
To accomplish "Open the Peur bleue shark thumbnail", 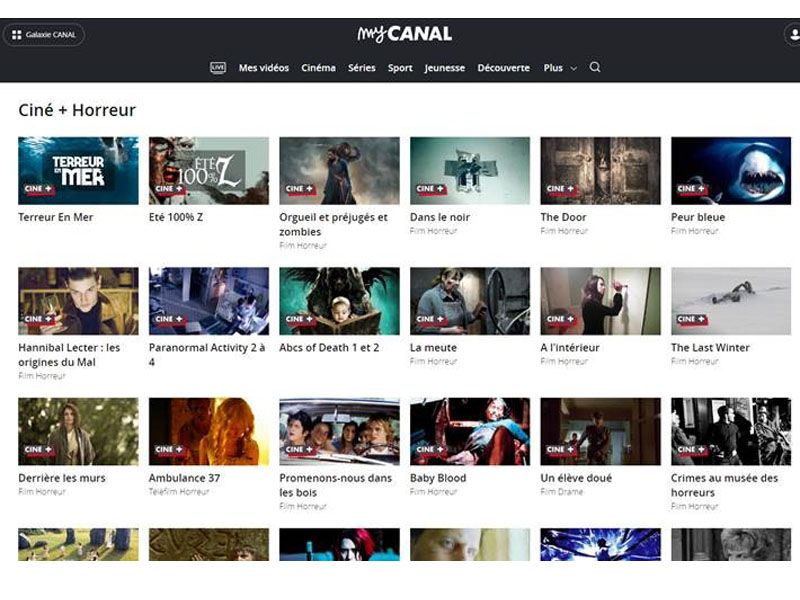I will [731, 170].
